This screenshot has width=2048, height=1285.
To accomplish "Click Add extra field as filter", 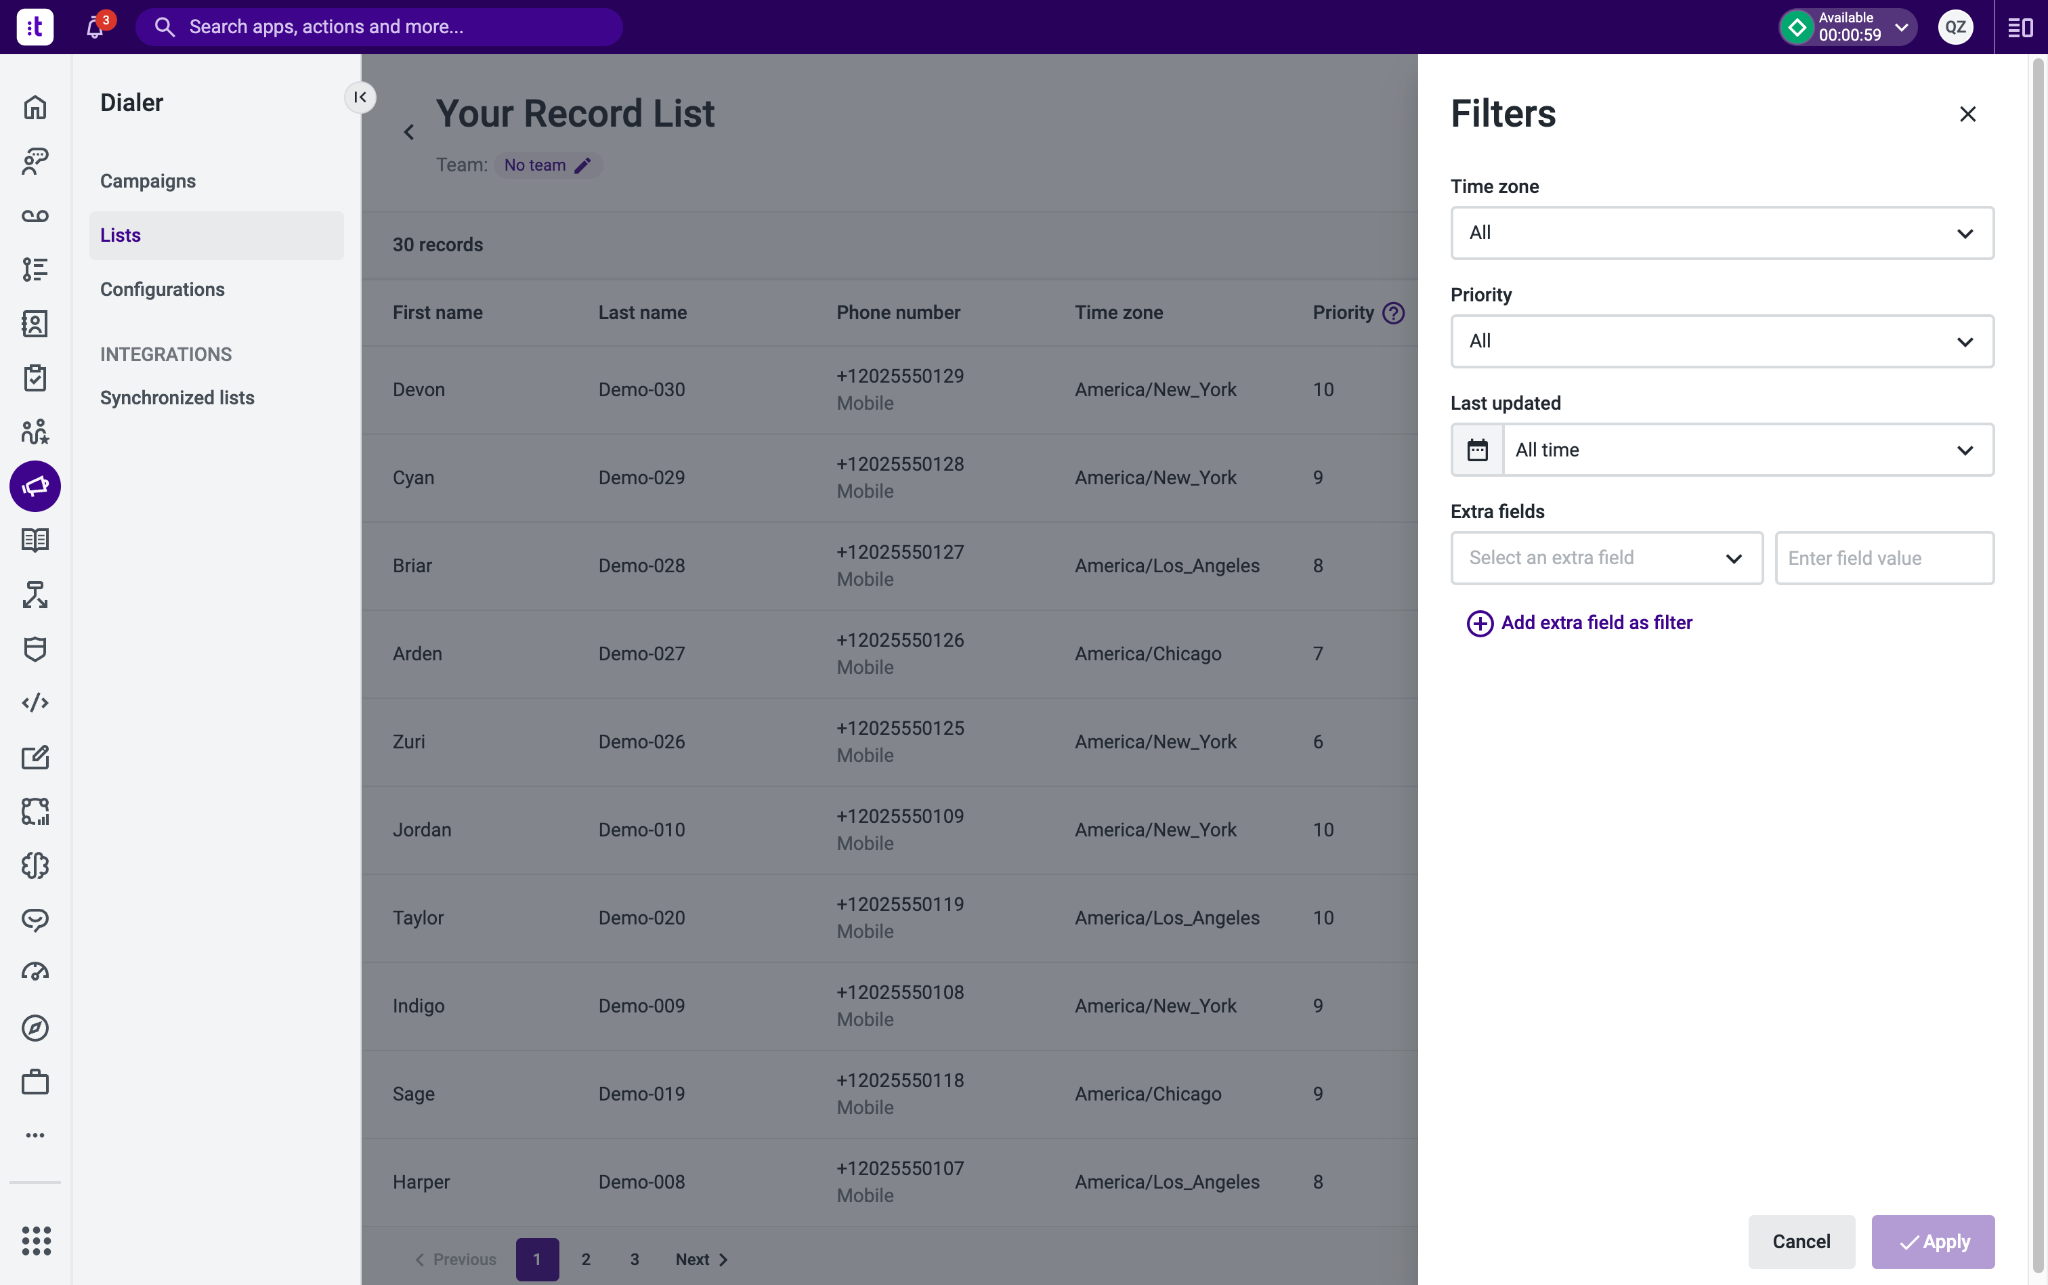I will pos(1579,623).
